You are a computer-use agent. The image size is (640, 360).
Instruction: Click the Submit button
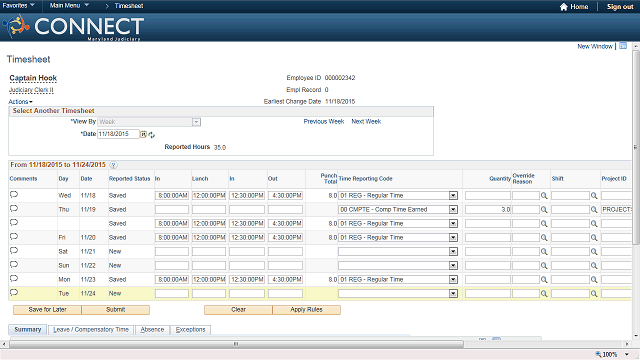click(x=116, y=310)
